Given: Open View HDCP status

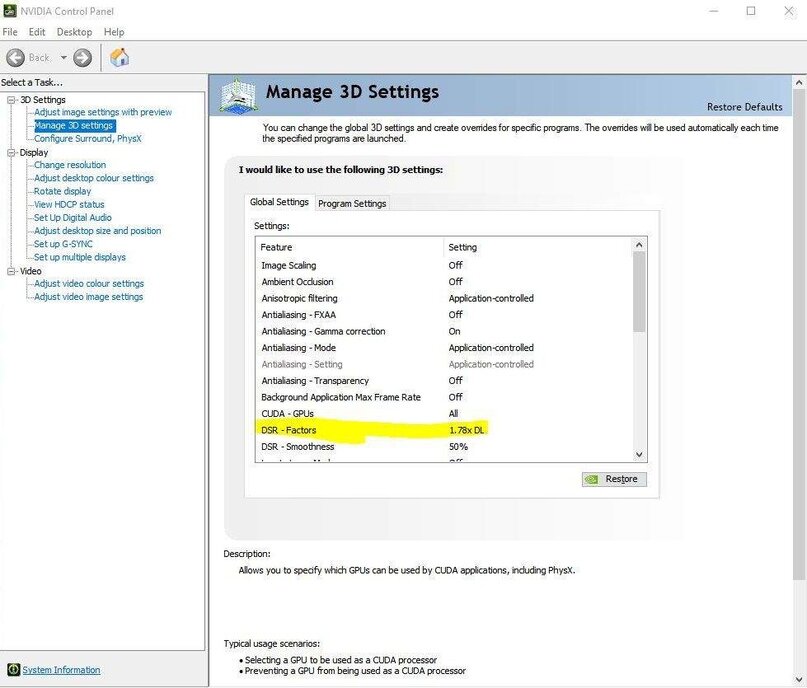Looking at the screenshot, I should 69,204.
